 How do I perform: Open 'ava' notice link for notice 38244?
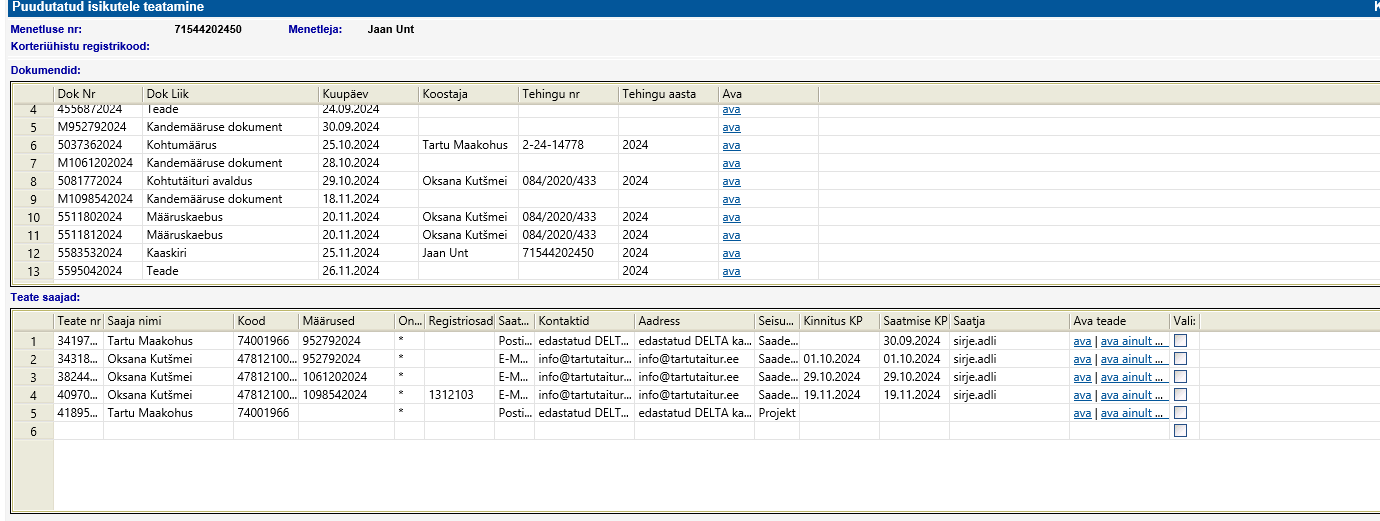click(x=1082, y=377)
